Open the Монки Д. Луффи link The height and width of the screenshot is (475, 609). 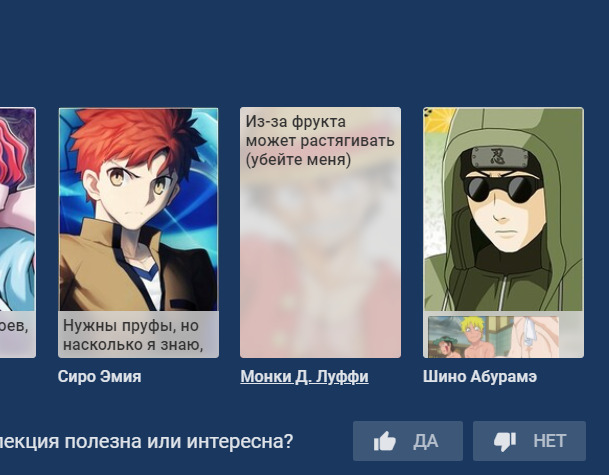click(x=304, y=377)
